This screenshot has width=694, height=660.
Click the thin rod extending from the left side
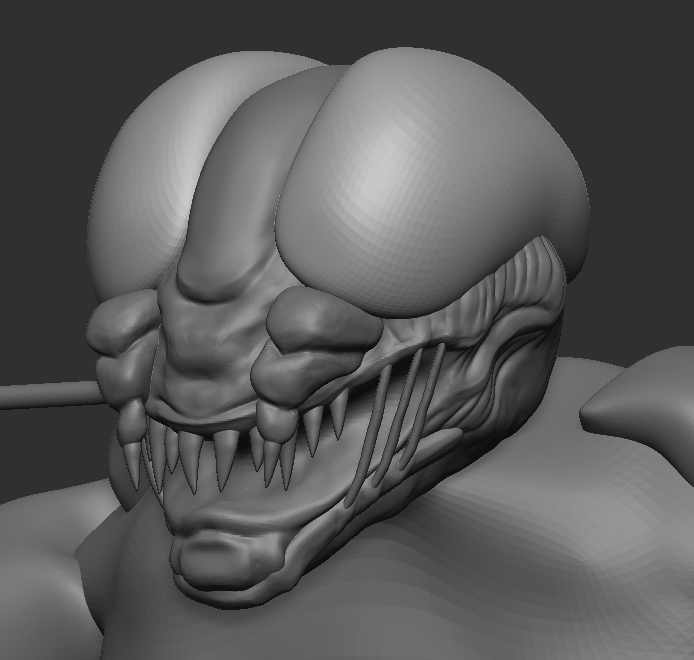[x=51, y=394]
